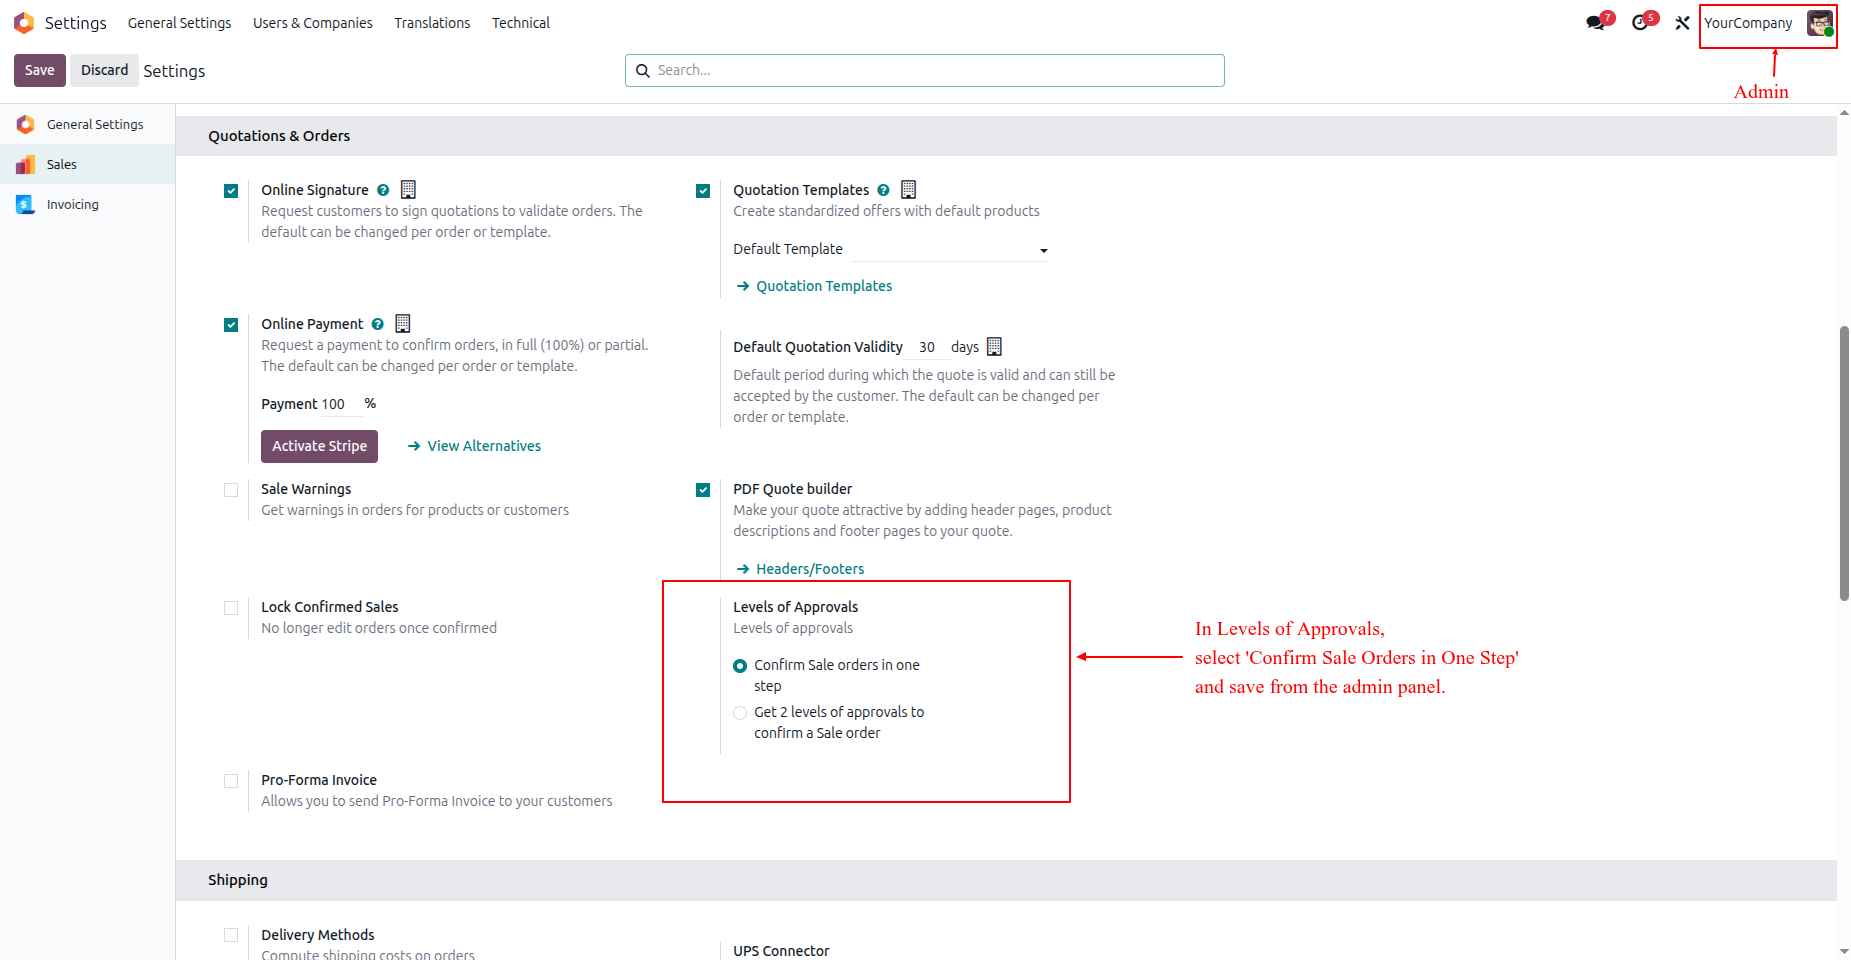The image size is (1851, 960).
Task: Select Get 2 levels of approvals option
Action: pyautogui.click(x=740, y=713)
